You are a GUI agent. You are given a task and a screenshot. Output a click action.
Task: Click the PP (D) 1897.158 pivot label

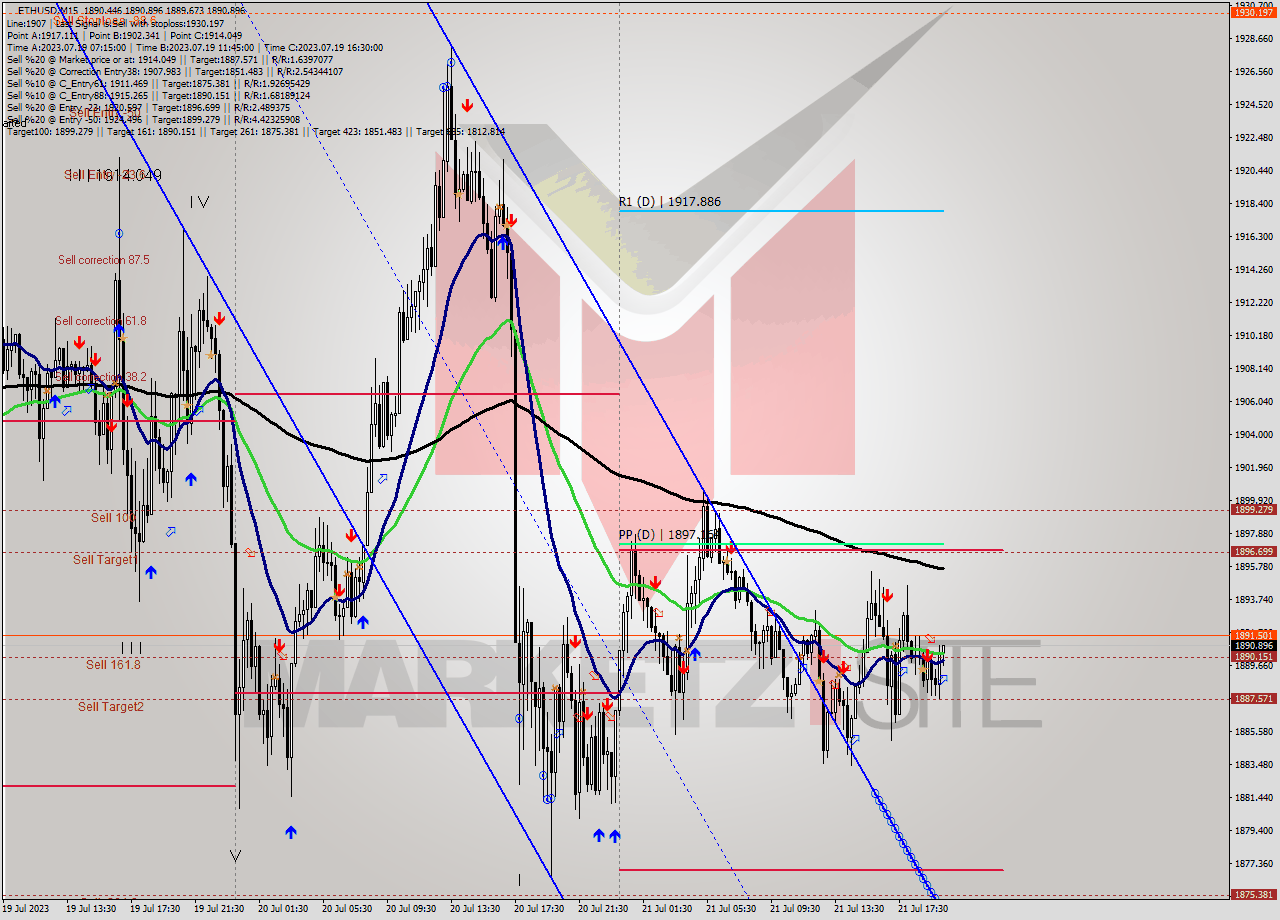(669, 535)
